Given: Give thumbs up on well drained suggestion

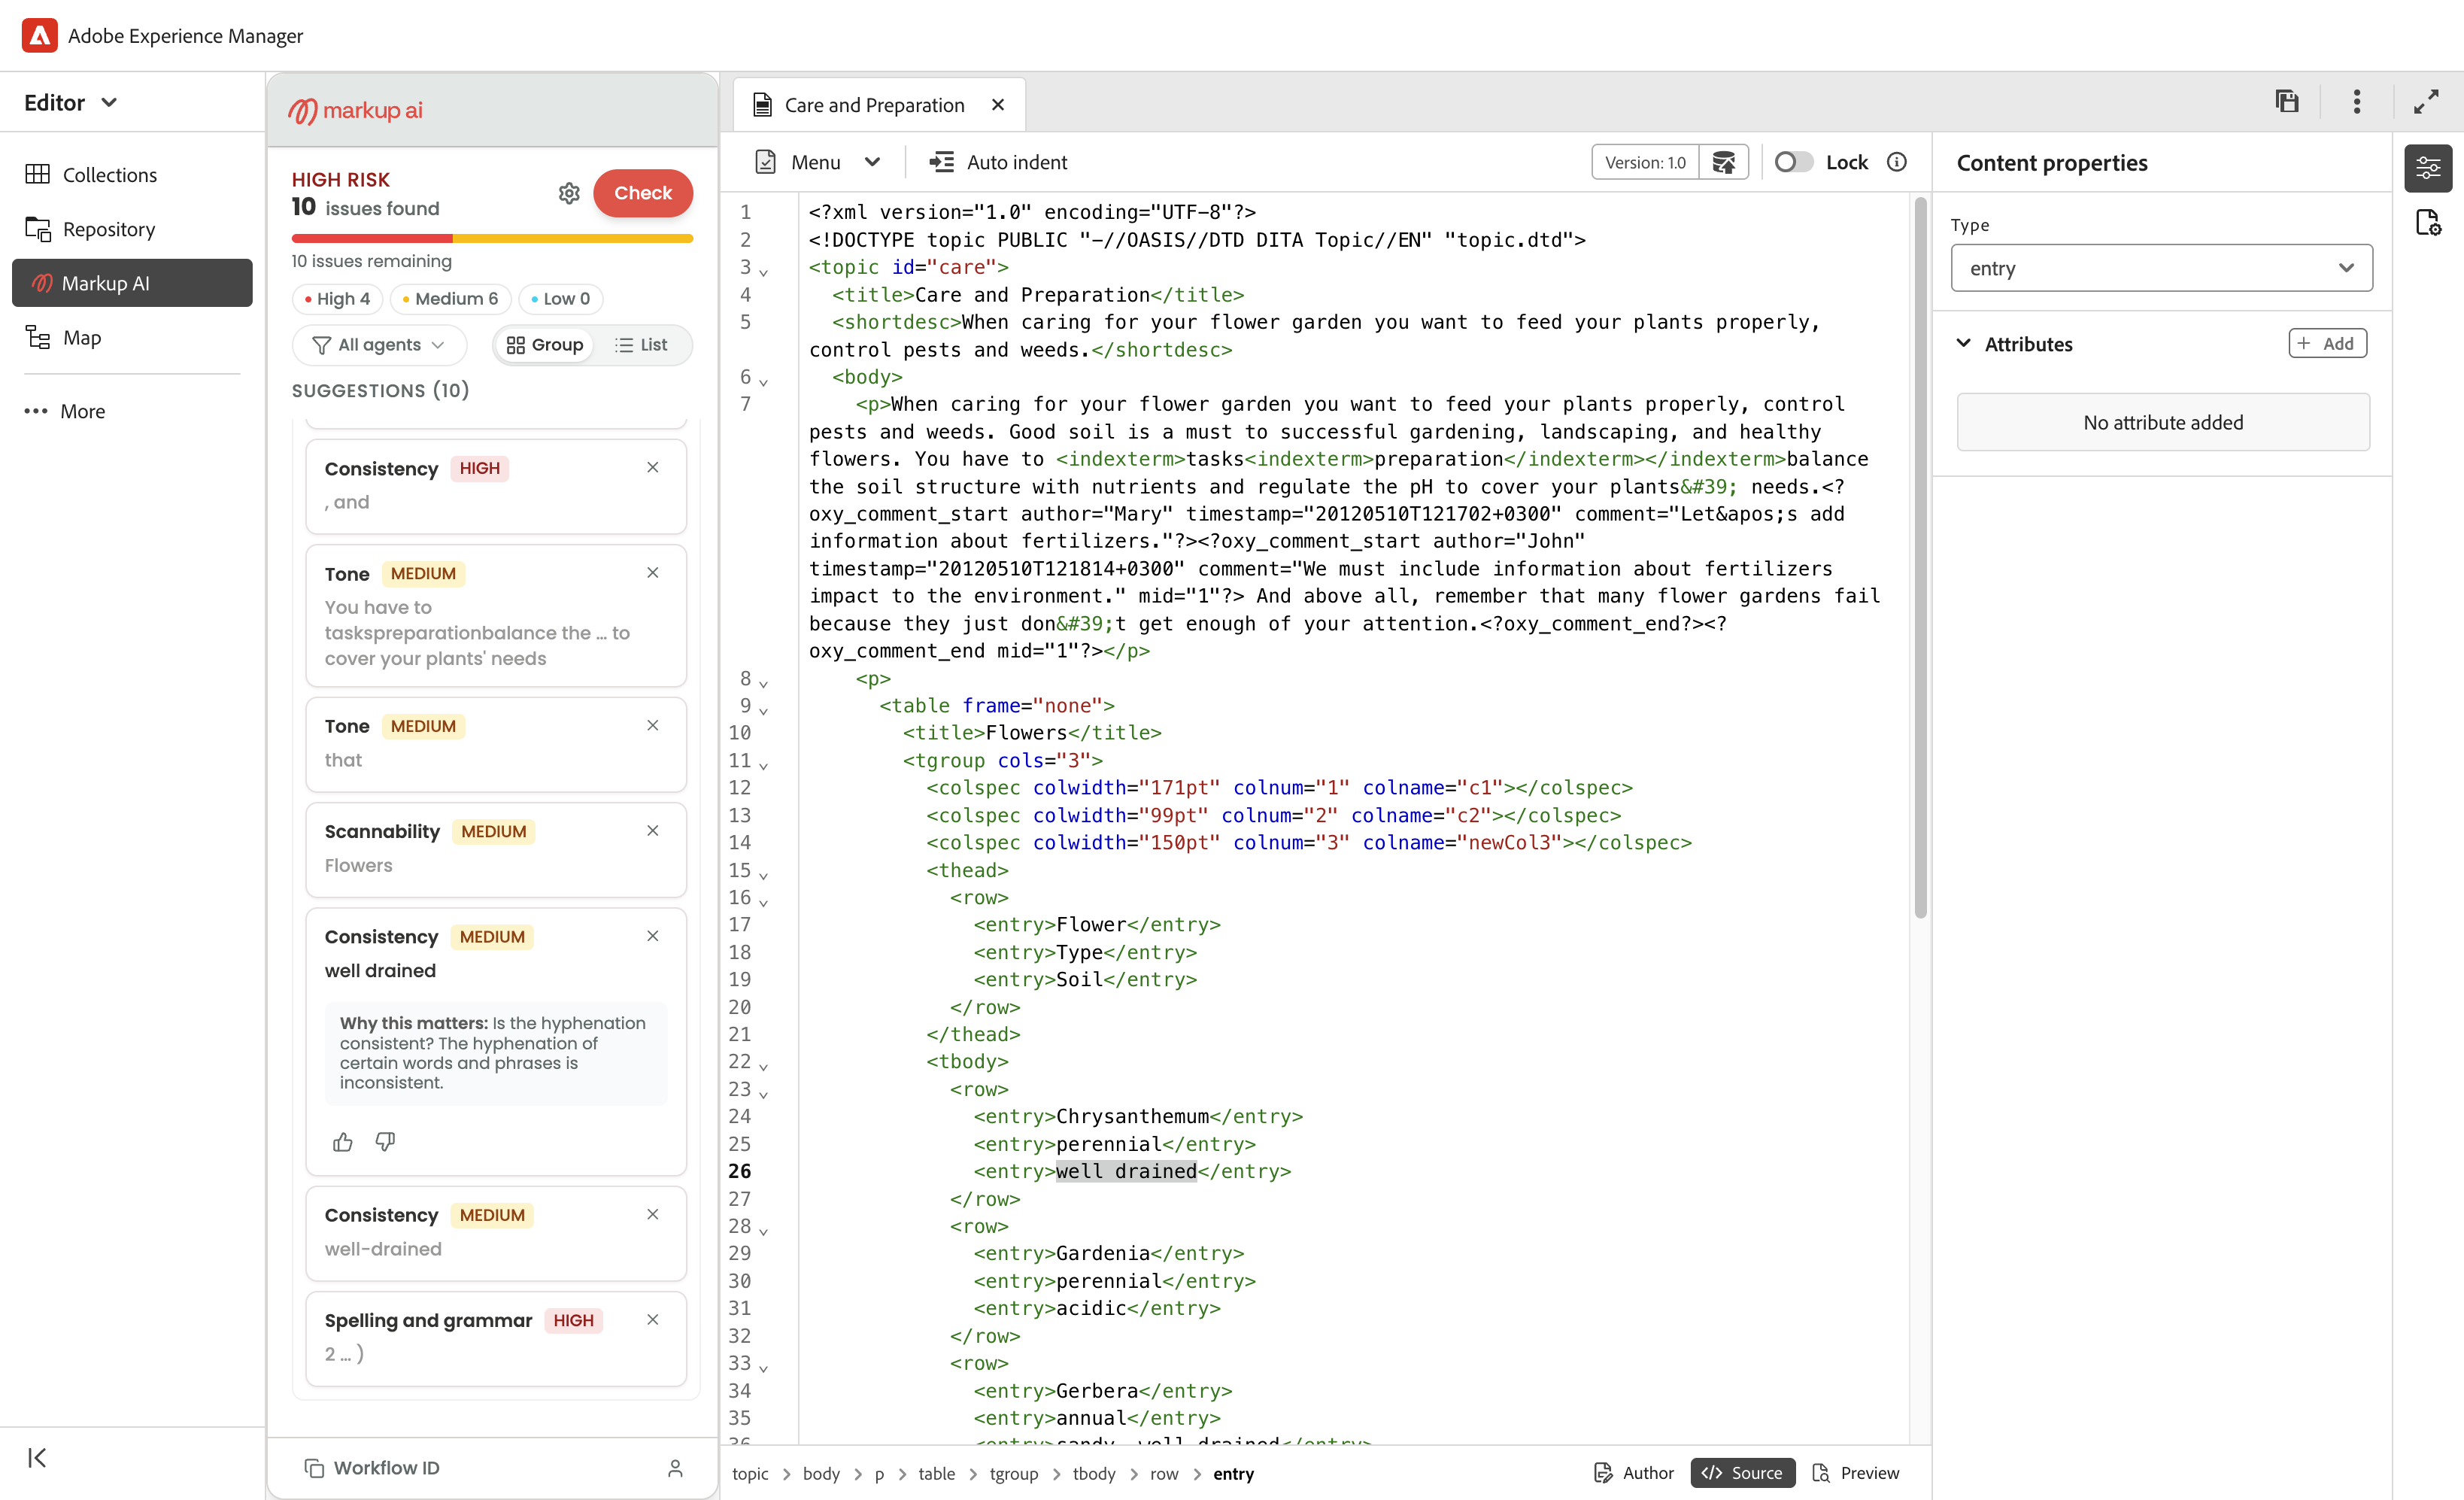Looking at the screenshot, I should [x=343, y=1142].
